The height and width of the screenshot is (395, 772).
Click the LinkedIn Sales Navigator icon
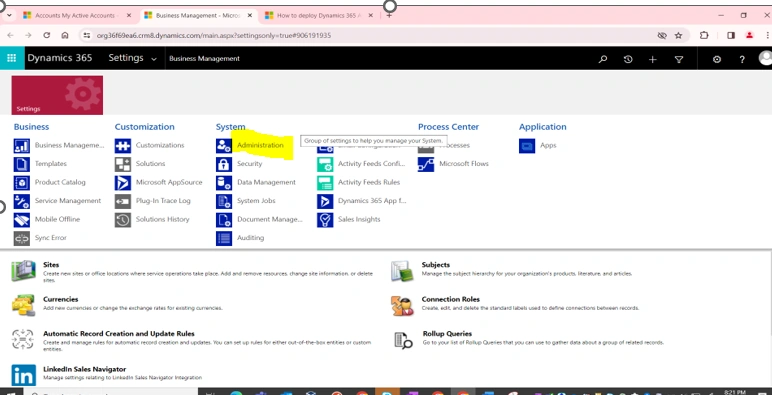tap(24, 375)
